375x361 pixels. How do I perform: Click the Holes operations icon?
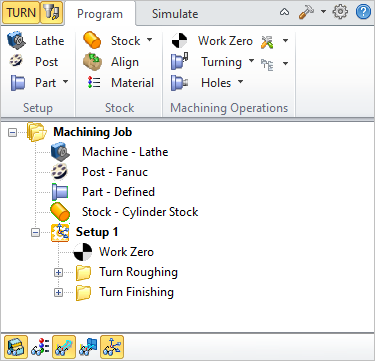click(180, 83)
